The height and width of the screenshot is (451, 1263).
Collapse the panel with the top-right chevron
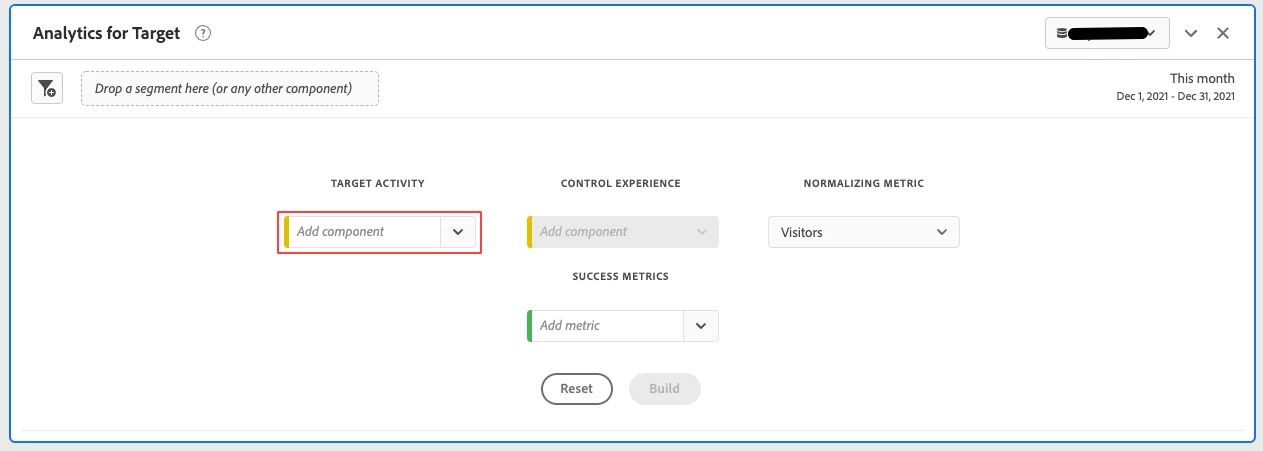point(1191,33)
